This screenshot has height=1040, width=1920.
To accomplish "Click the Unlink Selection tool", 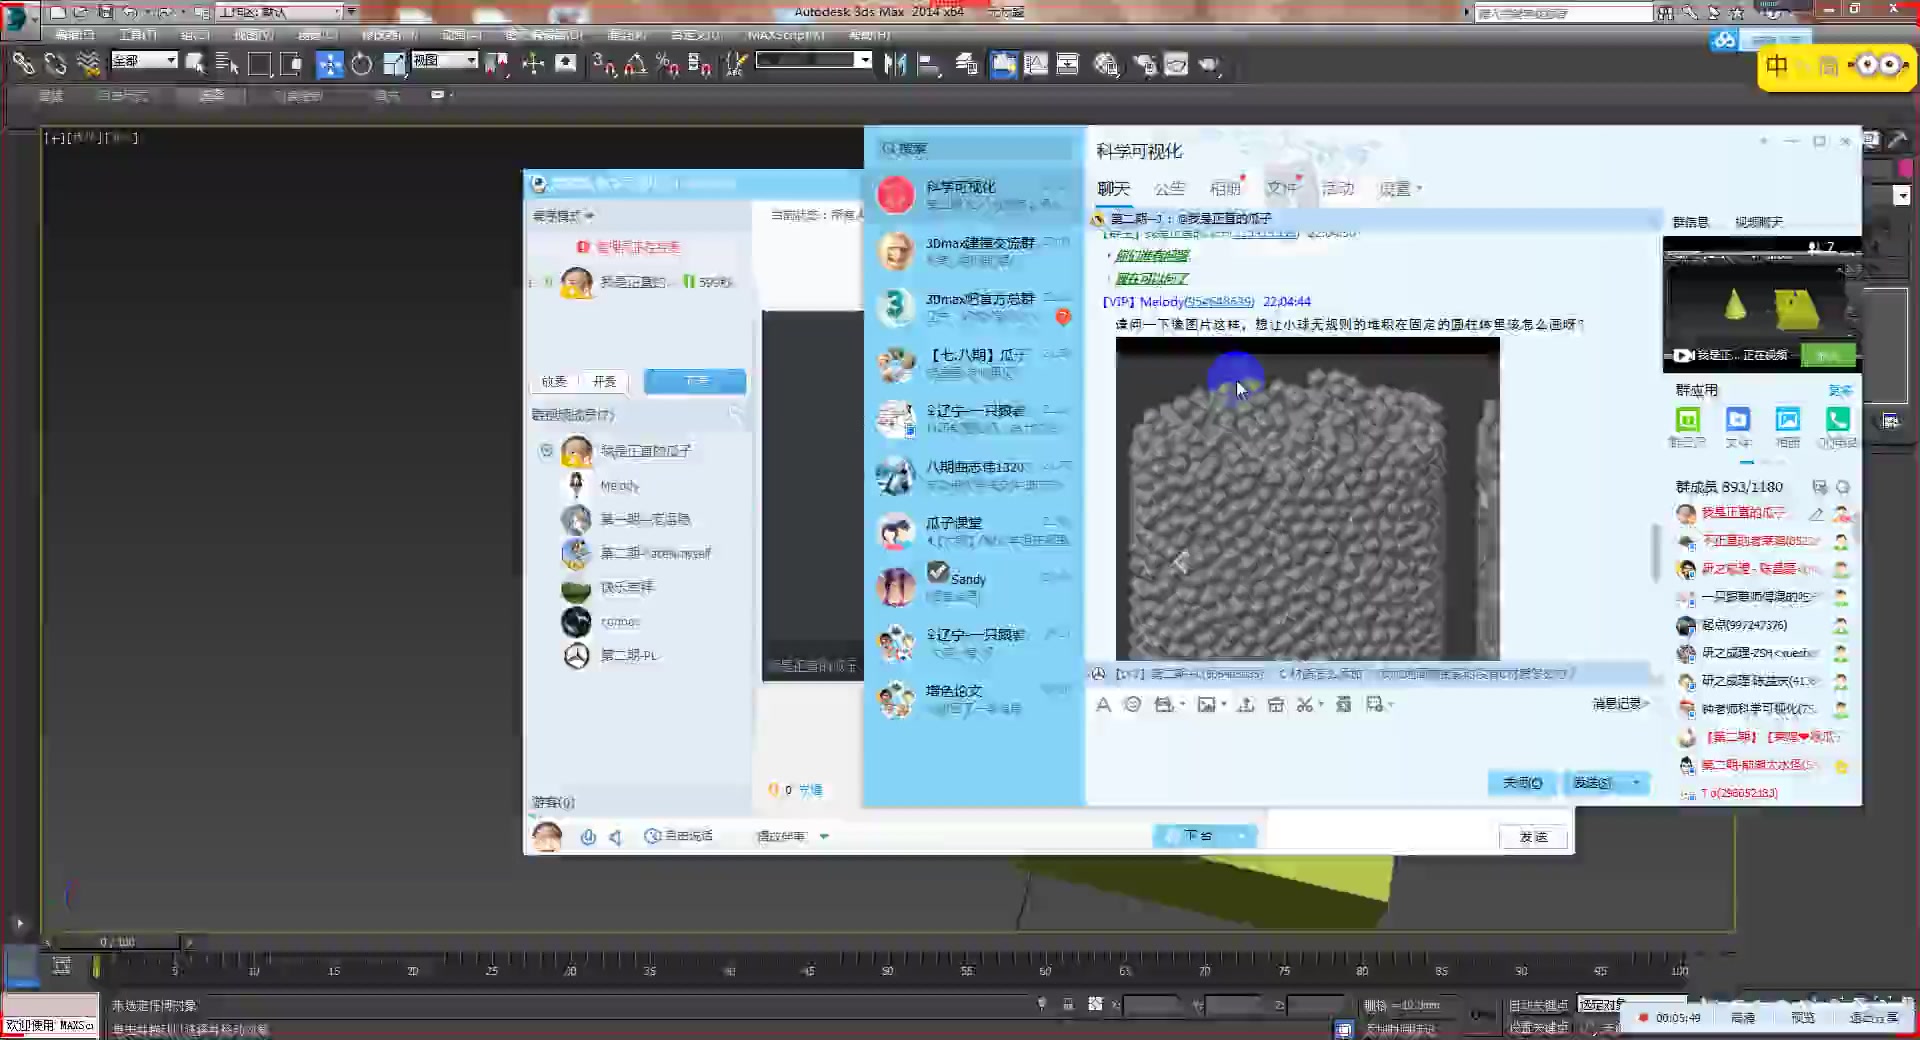I will [56, 65].
